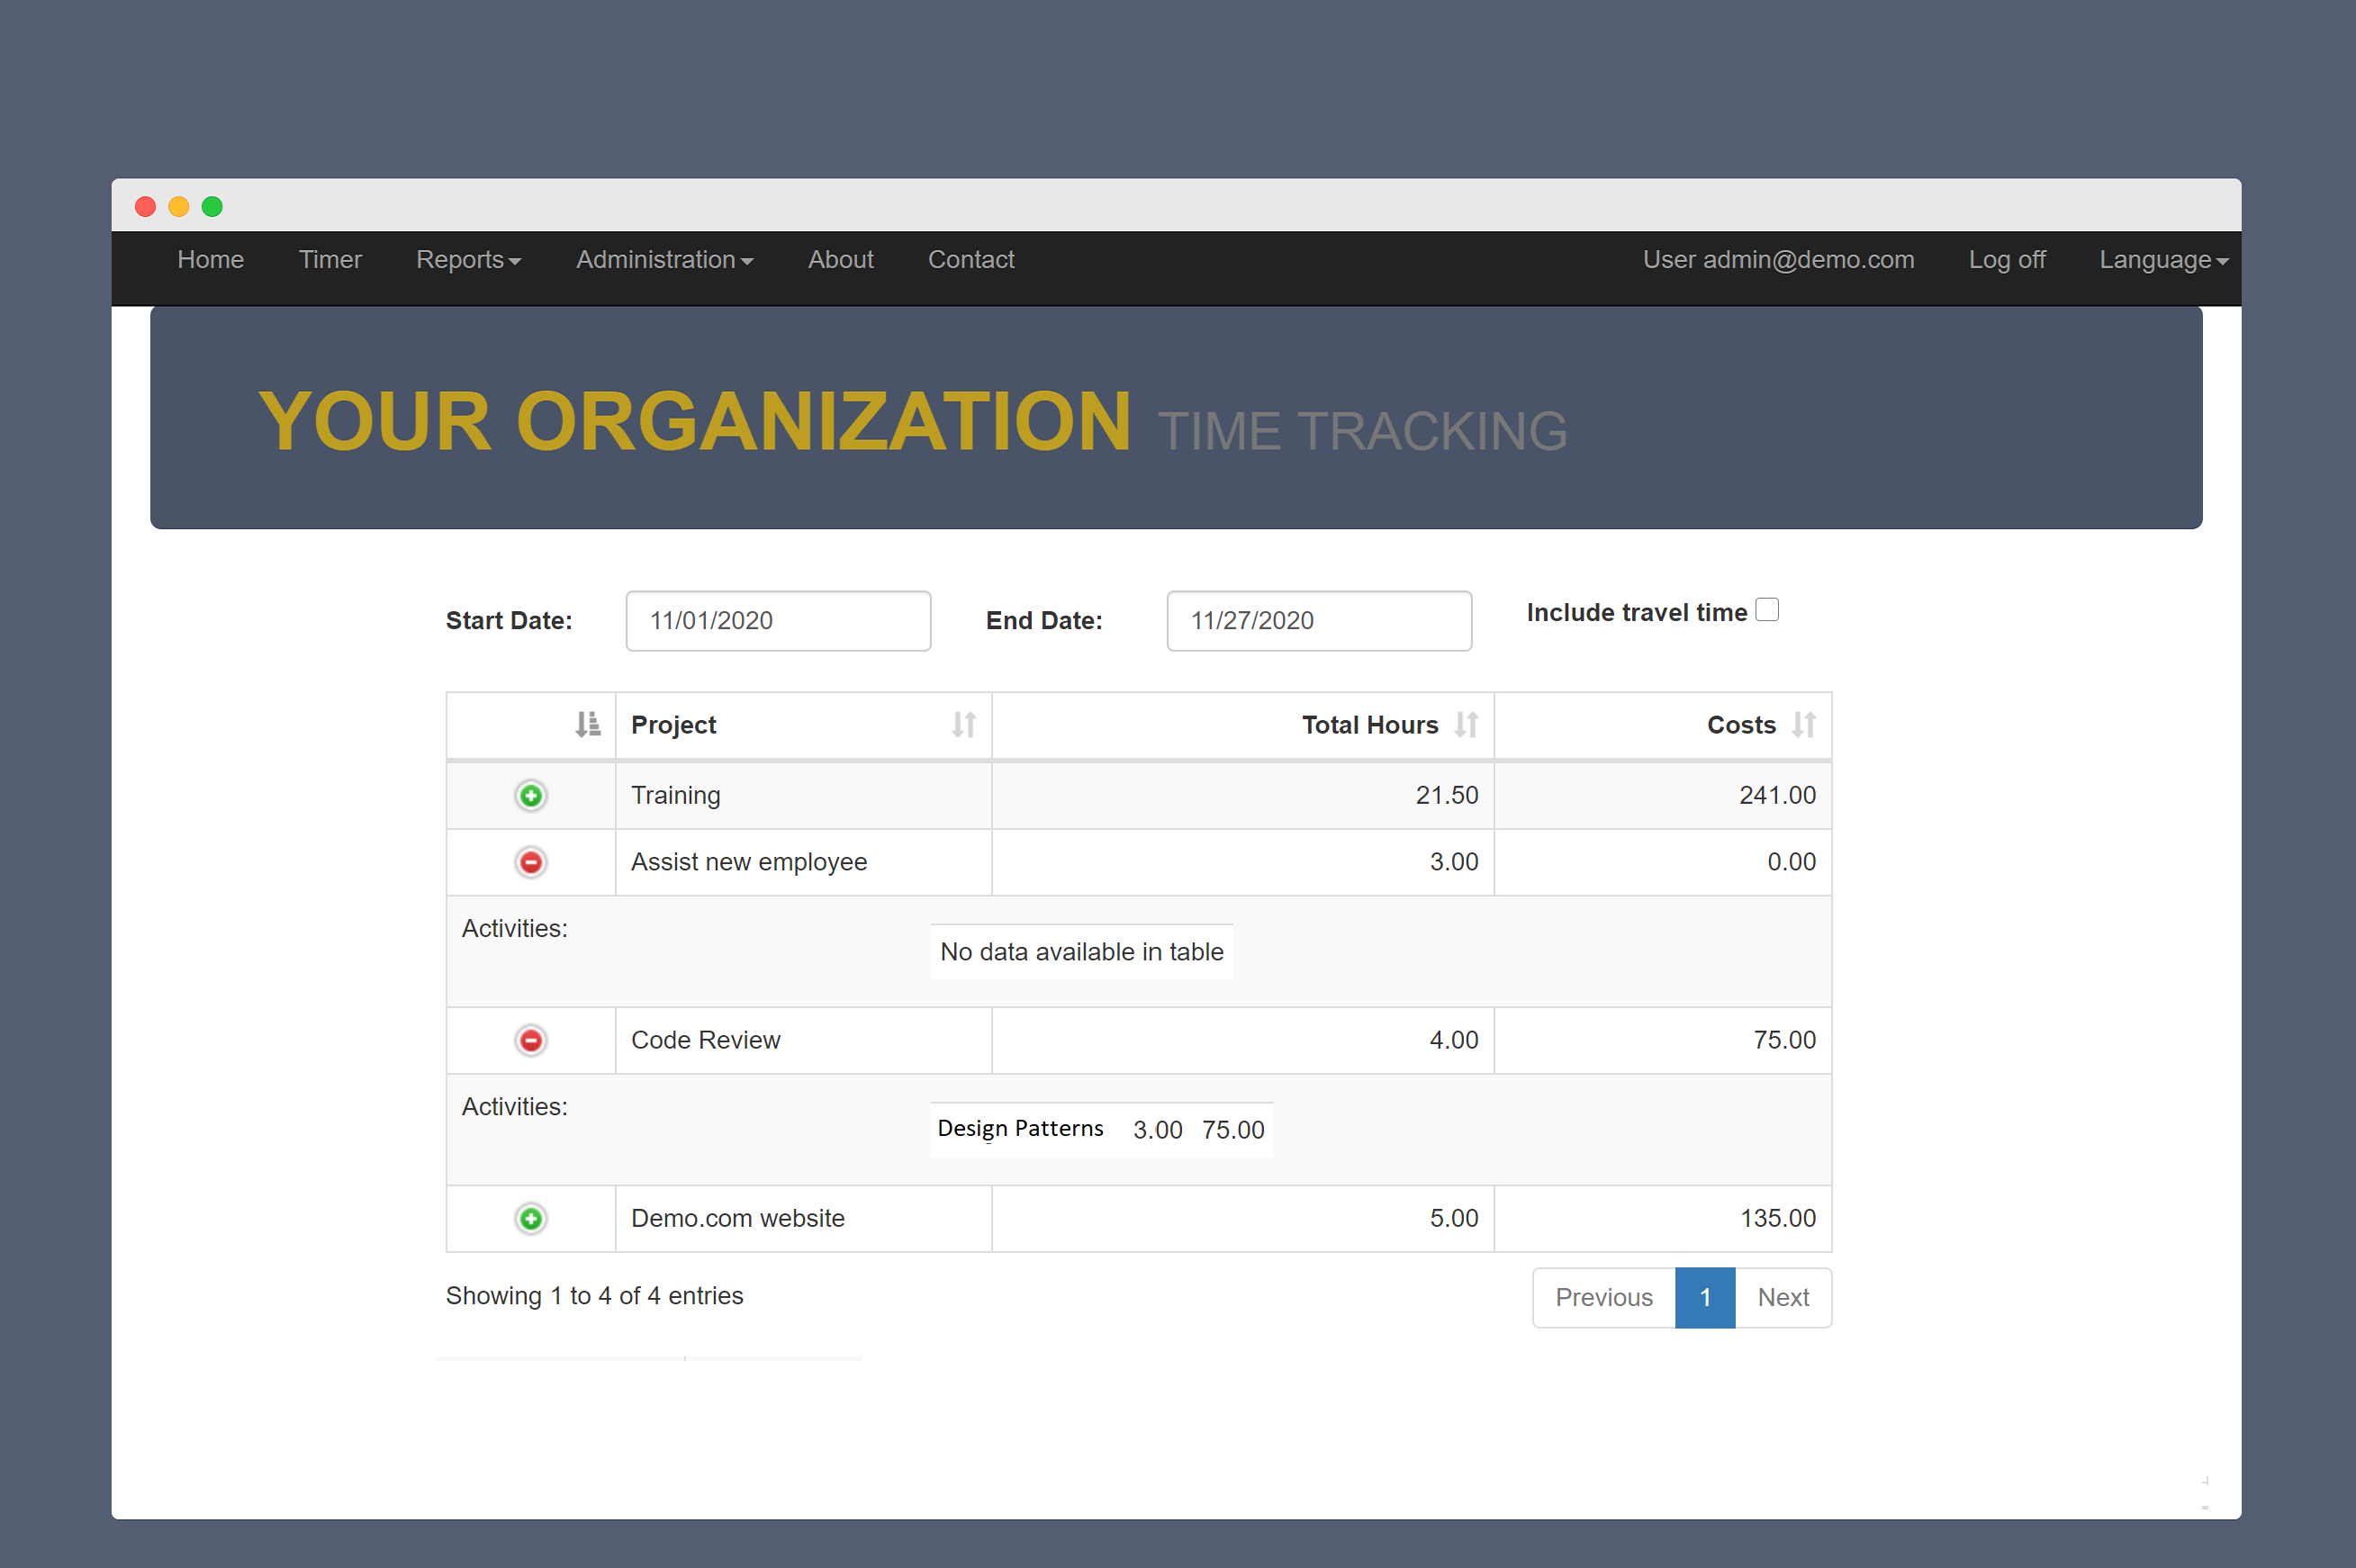The width and height of the screenshot is (2356, 1568).
Task: Sort table by Costs column
Action: pyautogui.click(x=1741, y=725)
